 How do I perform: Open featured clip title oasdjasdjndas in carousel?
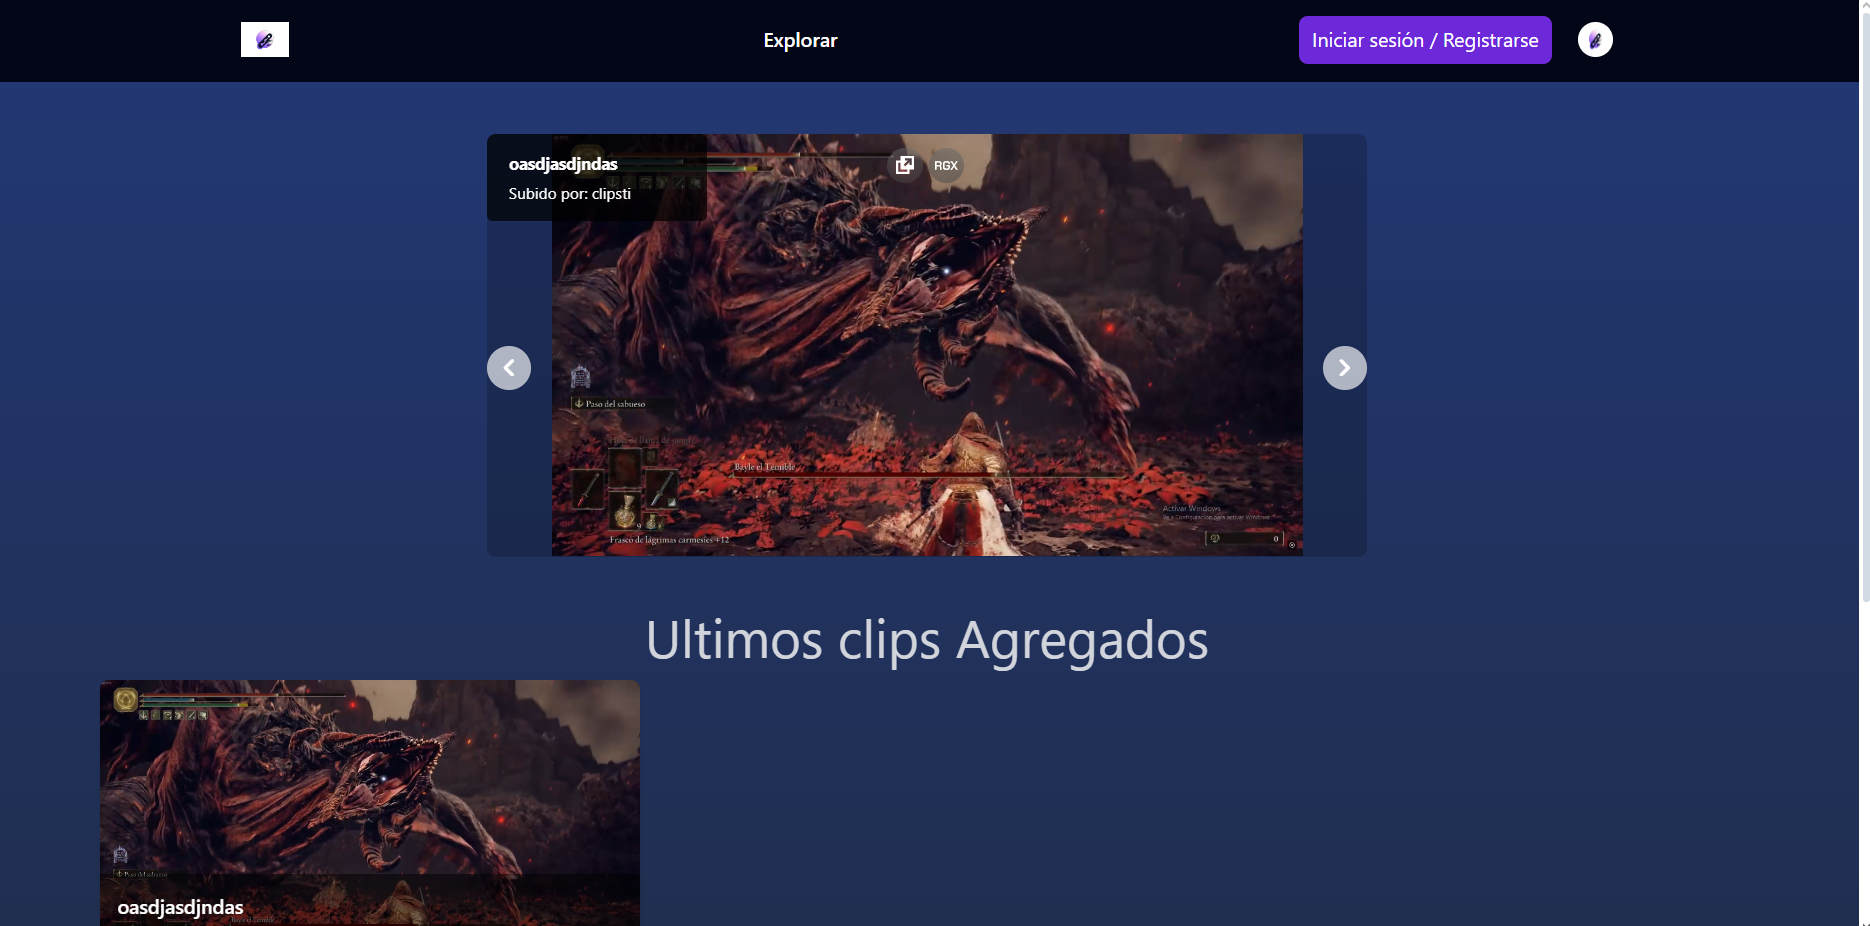(x=563, y=164)
